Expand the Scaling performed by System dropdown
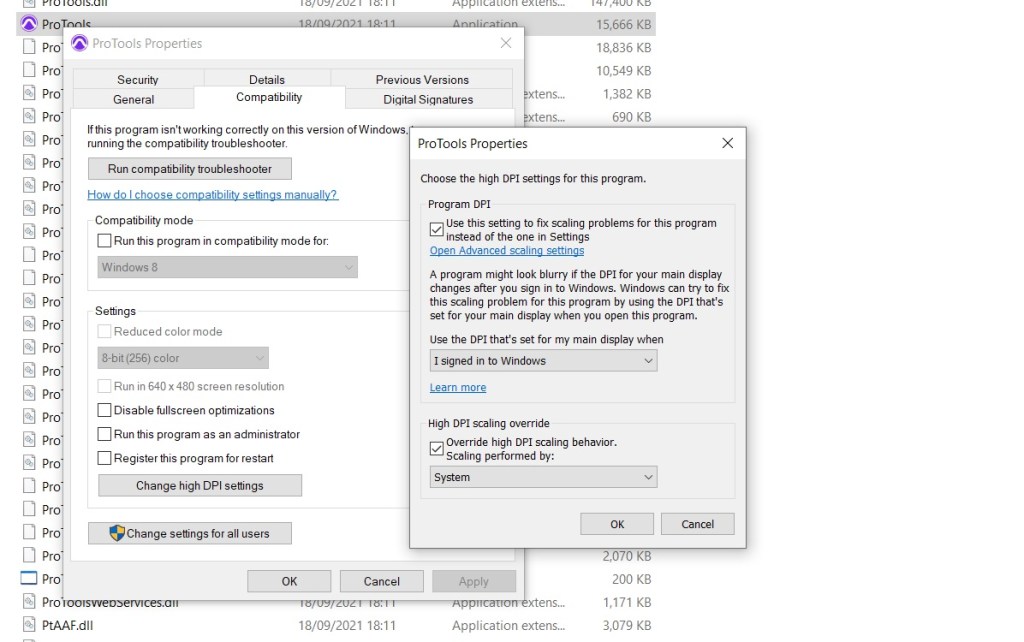The image size is (1024, 642). (x=543, y=478)
